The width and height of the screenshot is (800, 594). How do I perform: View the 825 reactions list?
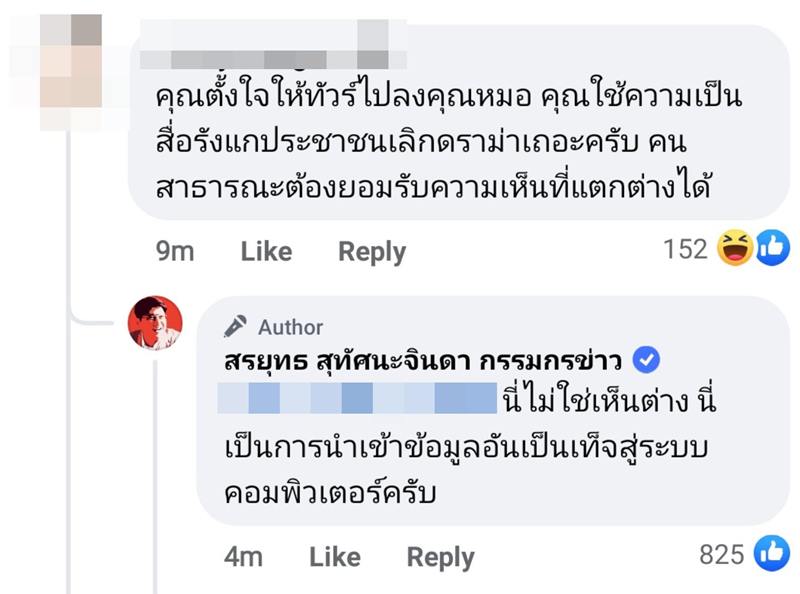[721, 555]
